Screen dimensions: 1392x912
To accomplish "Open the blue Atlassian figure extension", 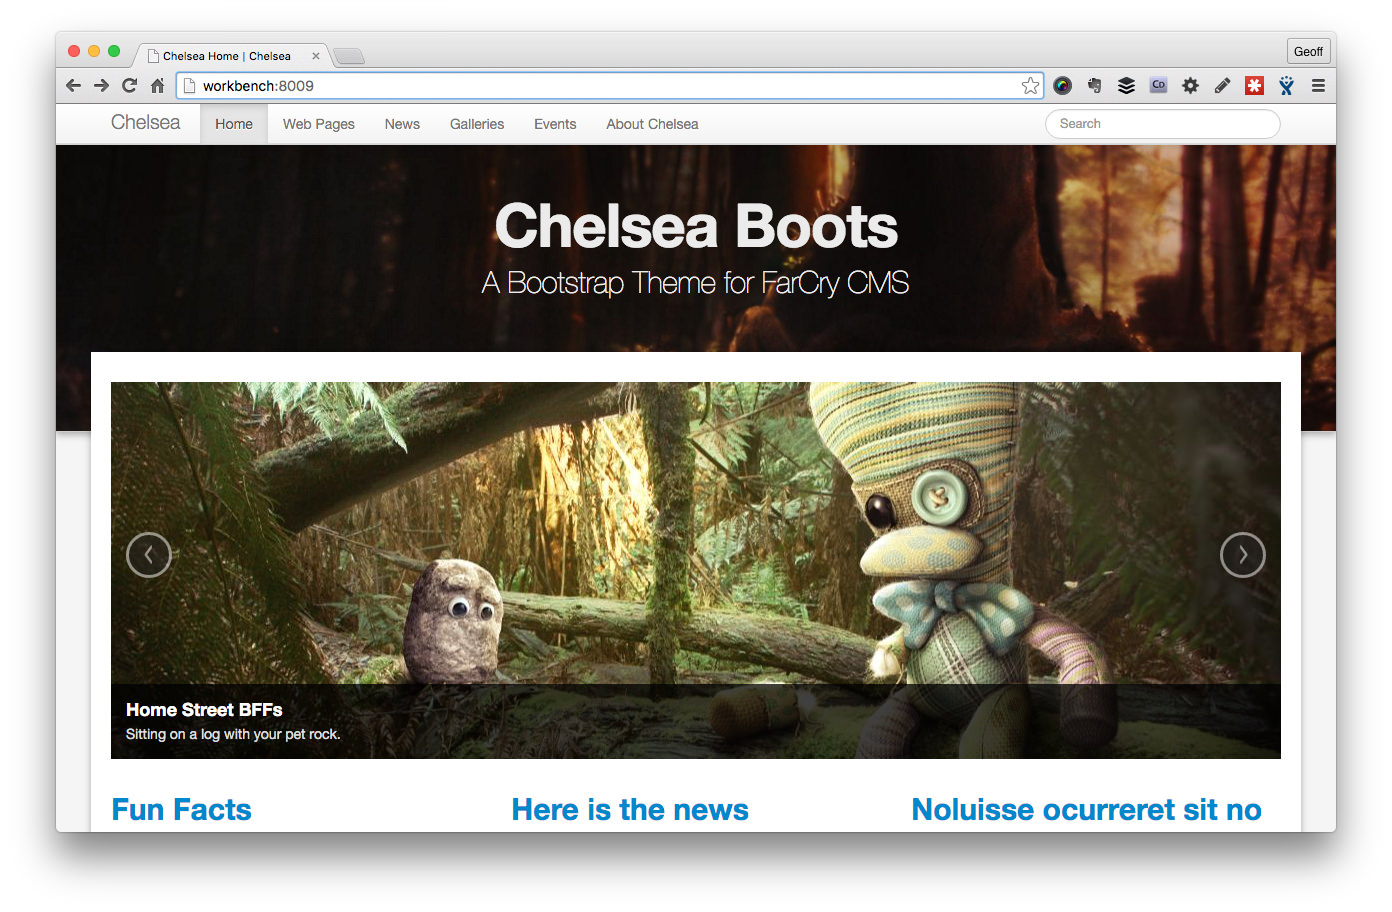I will click(1286, 86).
